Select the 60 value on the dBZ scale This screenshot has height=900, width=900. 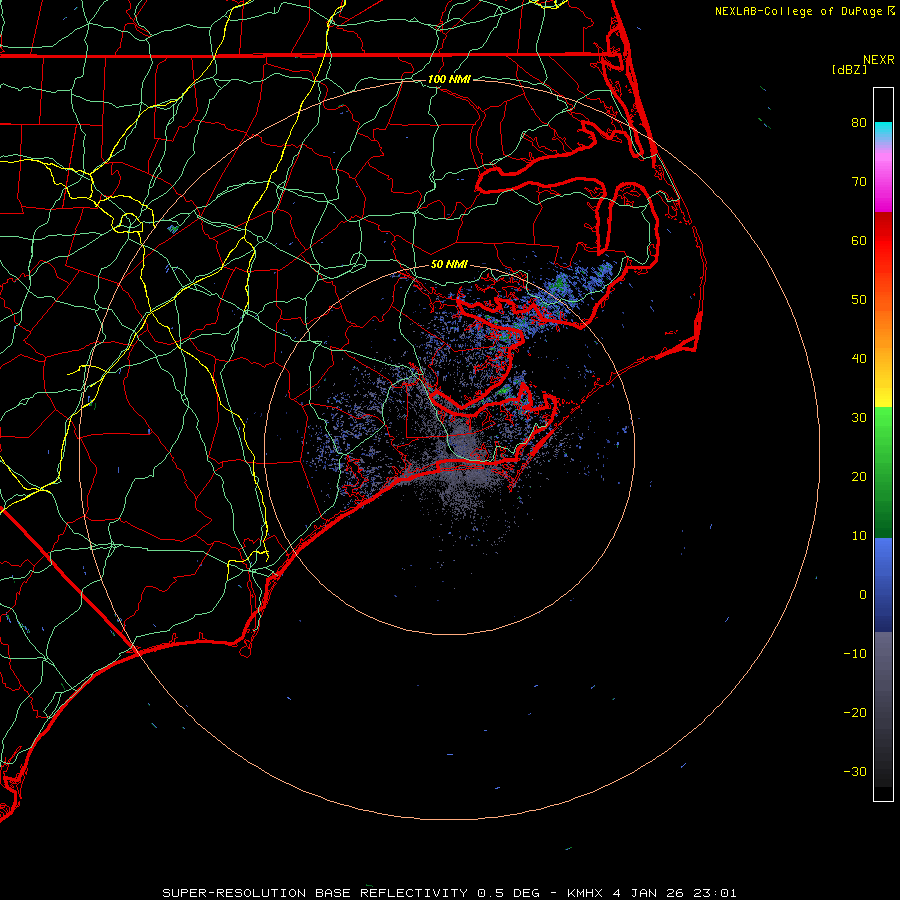(x=859, y=240)
